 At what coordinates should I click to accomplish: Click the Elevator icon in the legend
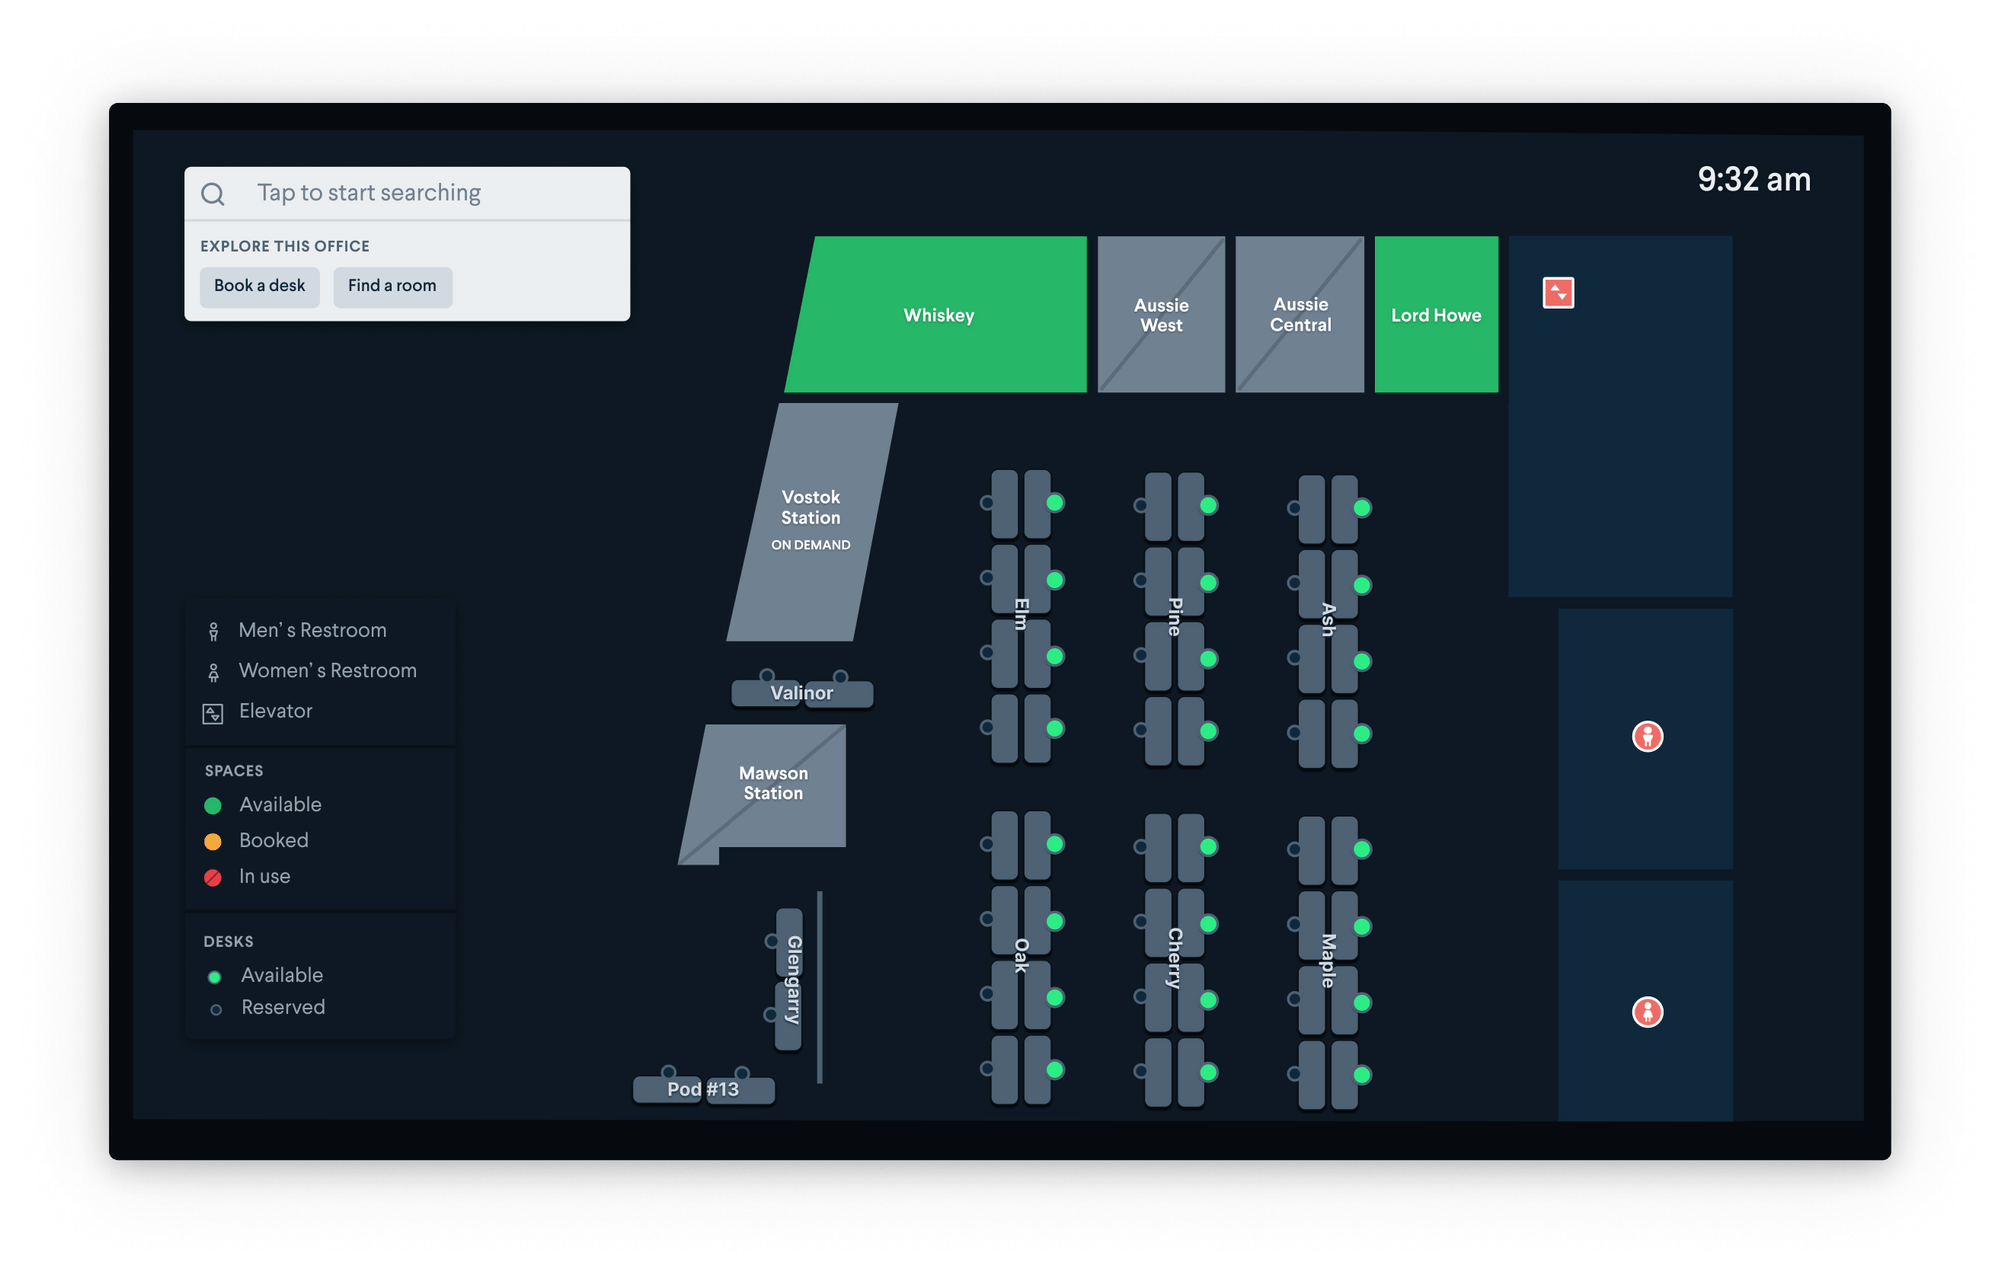[213, 711]
